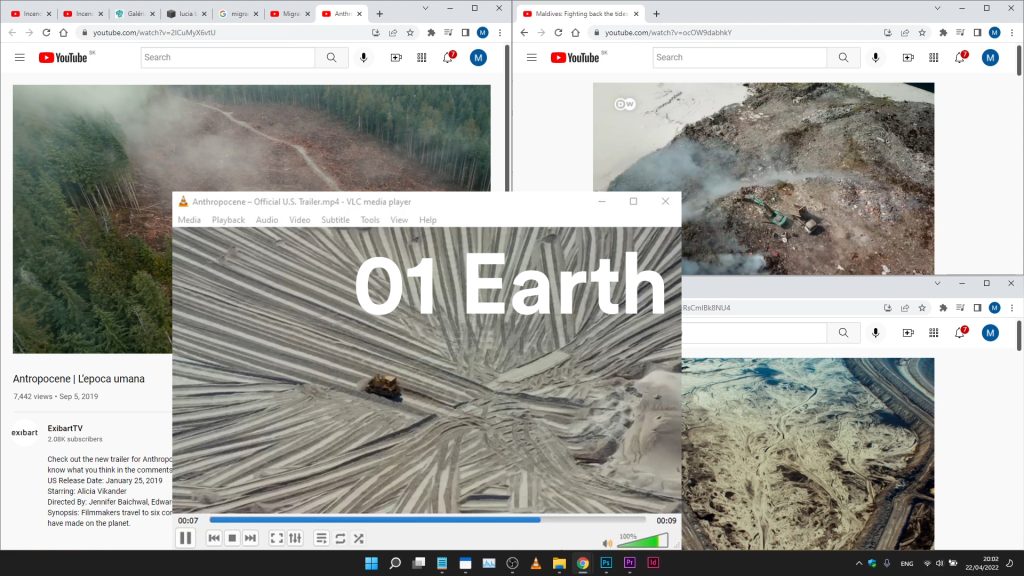Click YouTube search button in Maldives window
Image resolution: width=1024 pixels, height=576 pixels.
point(844,57)
